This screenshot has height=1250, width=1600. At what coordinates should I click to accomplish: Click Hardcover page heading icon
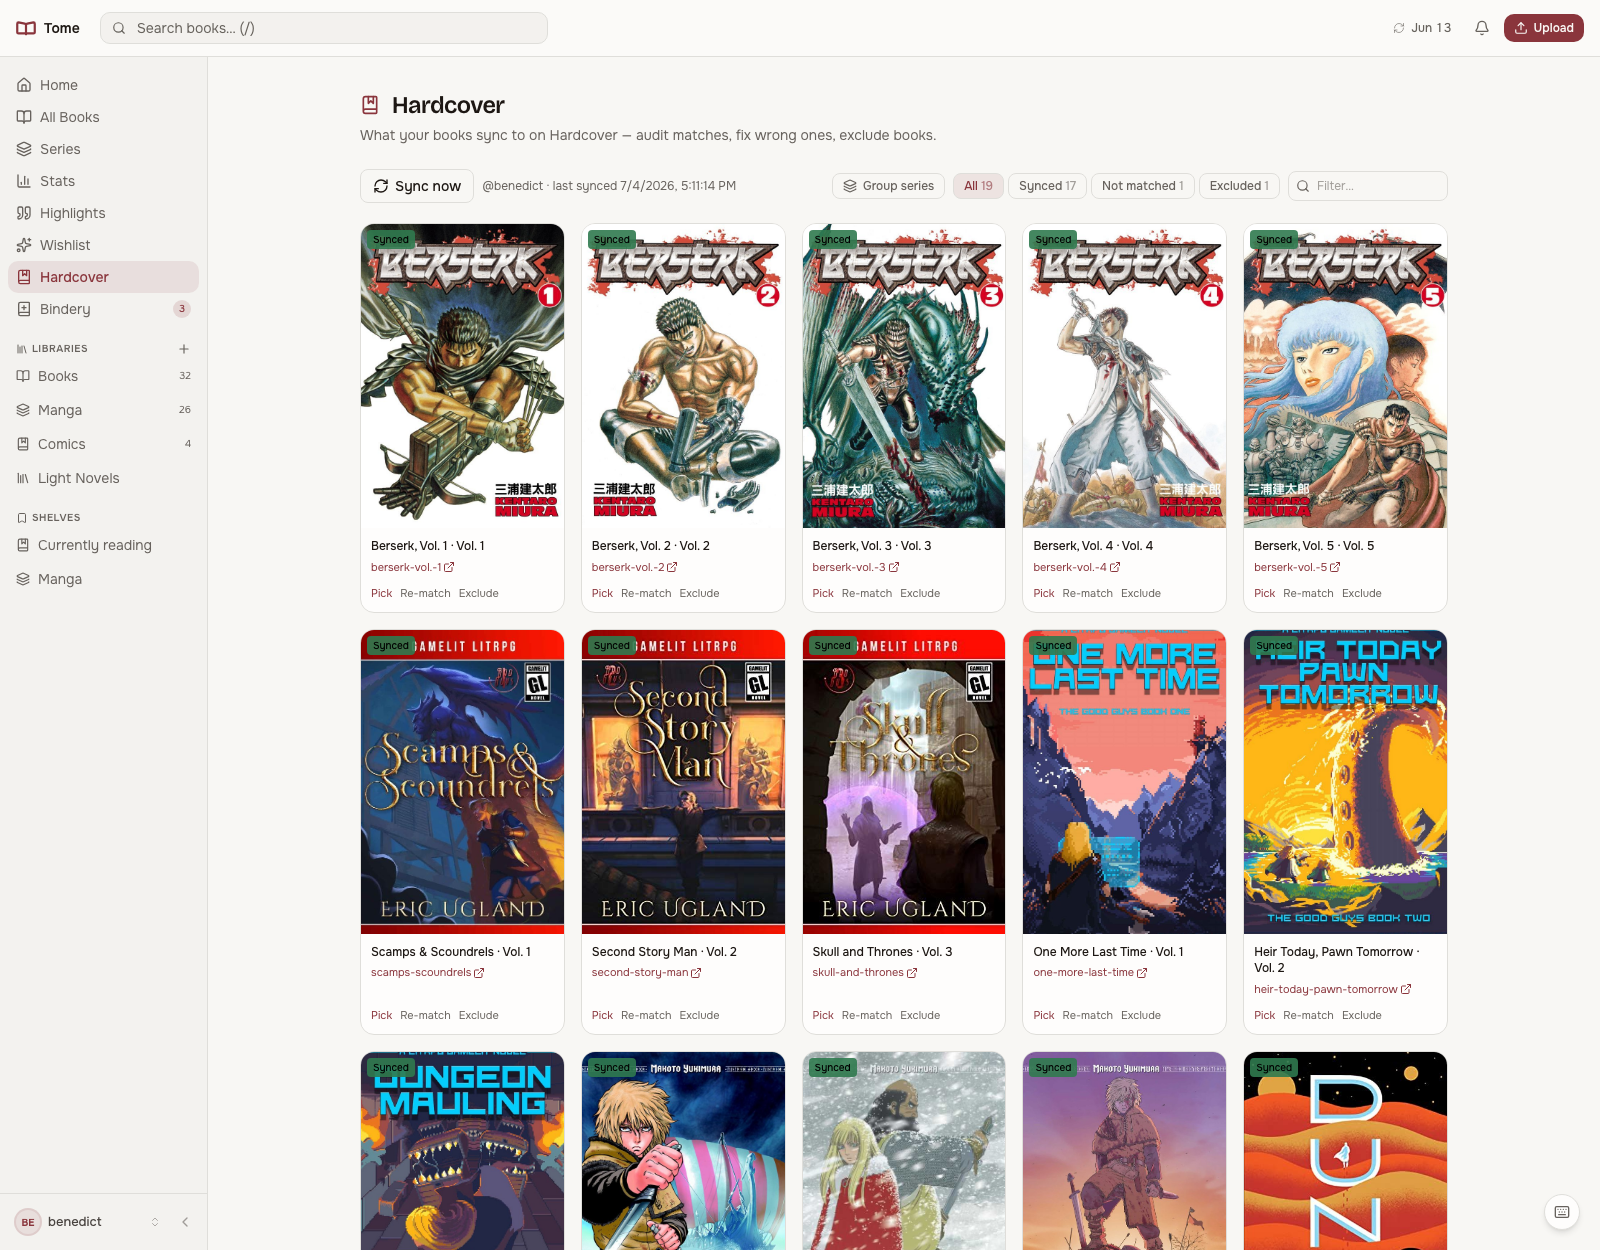pos(370,105)
